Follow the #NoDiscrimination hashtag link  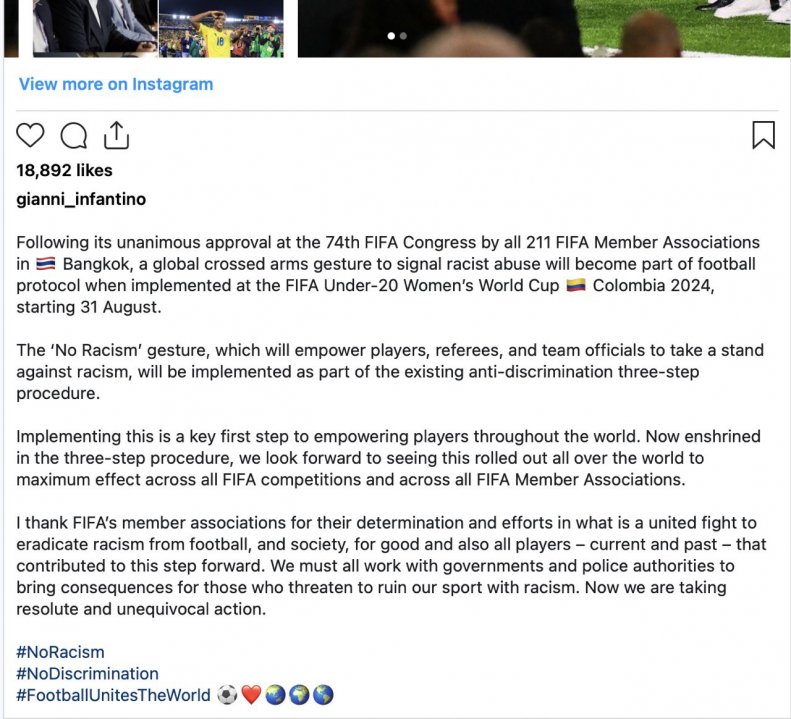click(87, 673)
